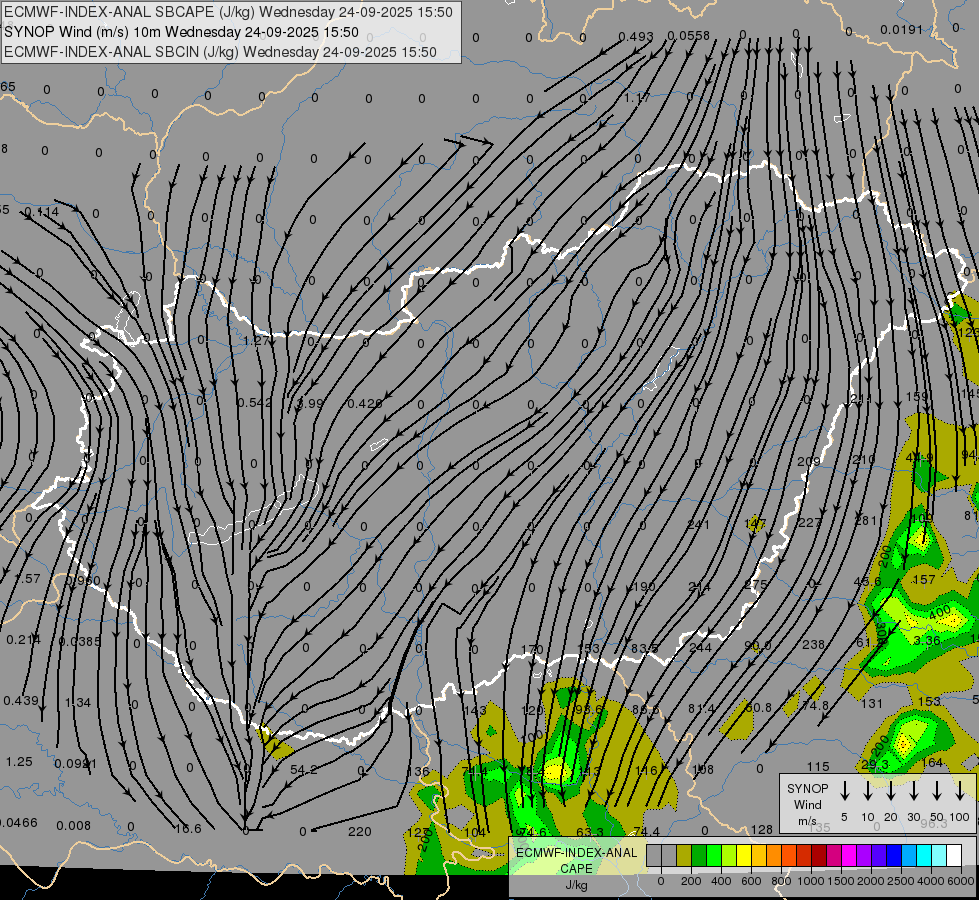Click the map value 3.99
The height and width of the screenshot is (900, 979).
click(x=310, y=403)
